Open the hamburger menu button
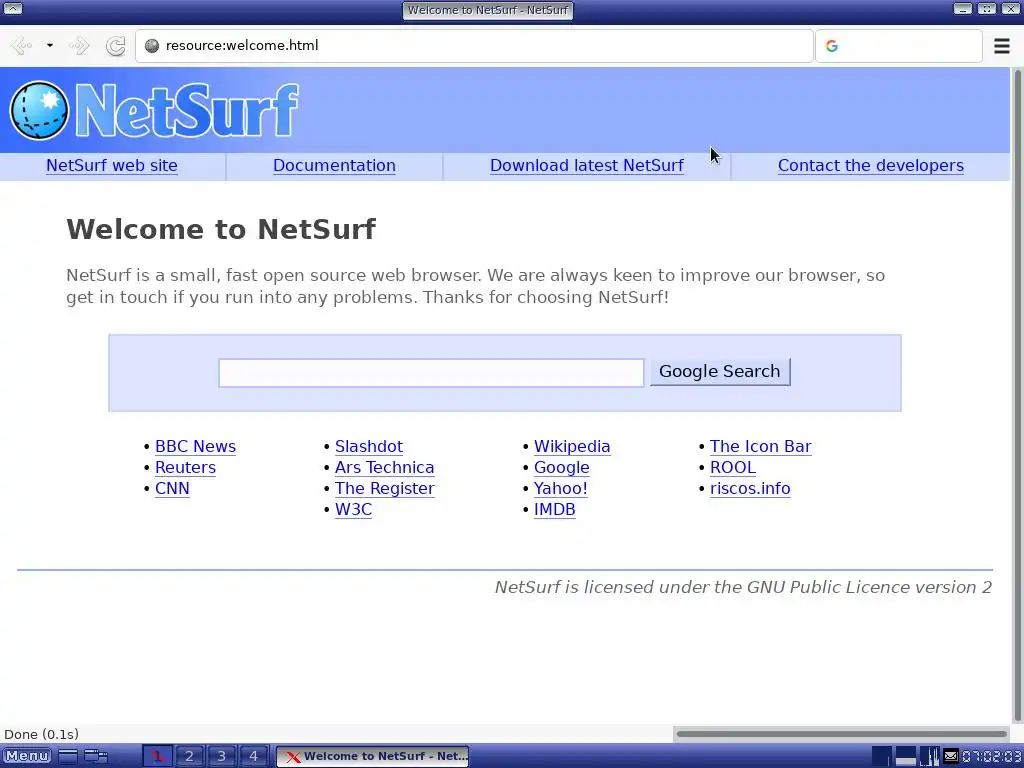This screenshot has height=768, width=1024. (1002, 46)
